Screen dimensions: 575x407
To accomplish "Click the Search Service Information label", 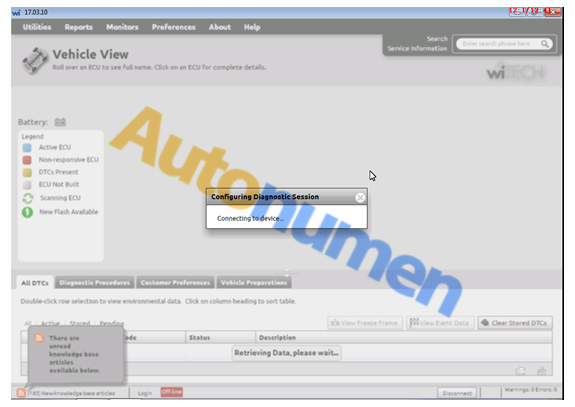I will 417,44.
